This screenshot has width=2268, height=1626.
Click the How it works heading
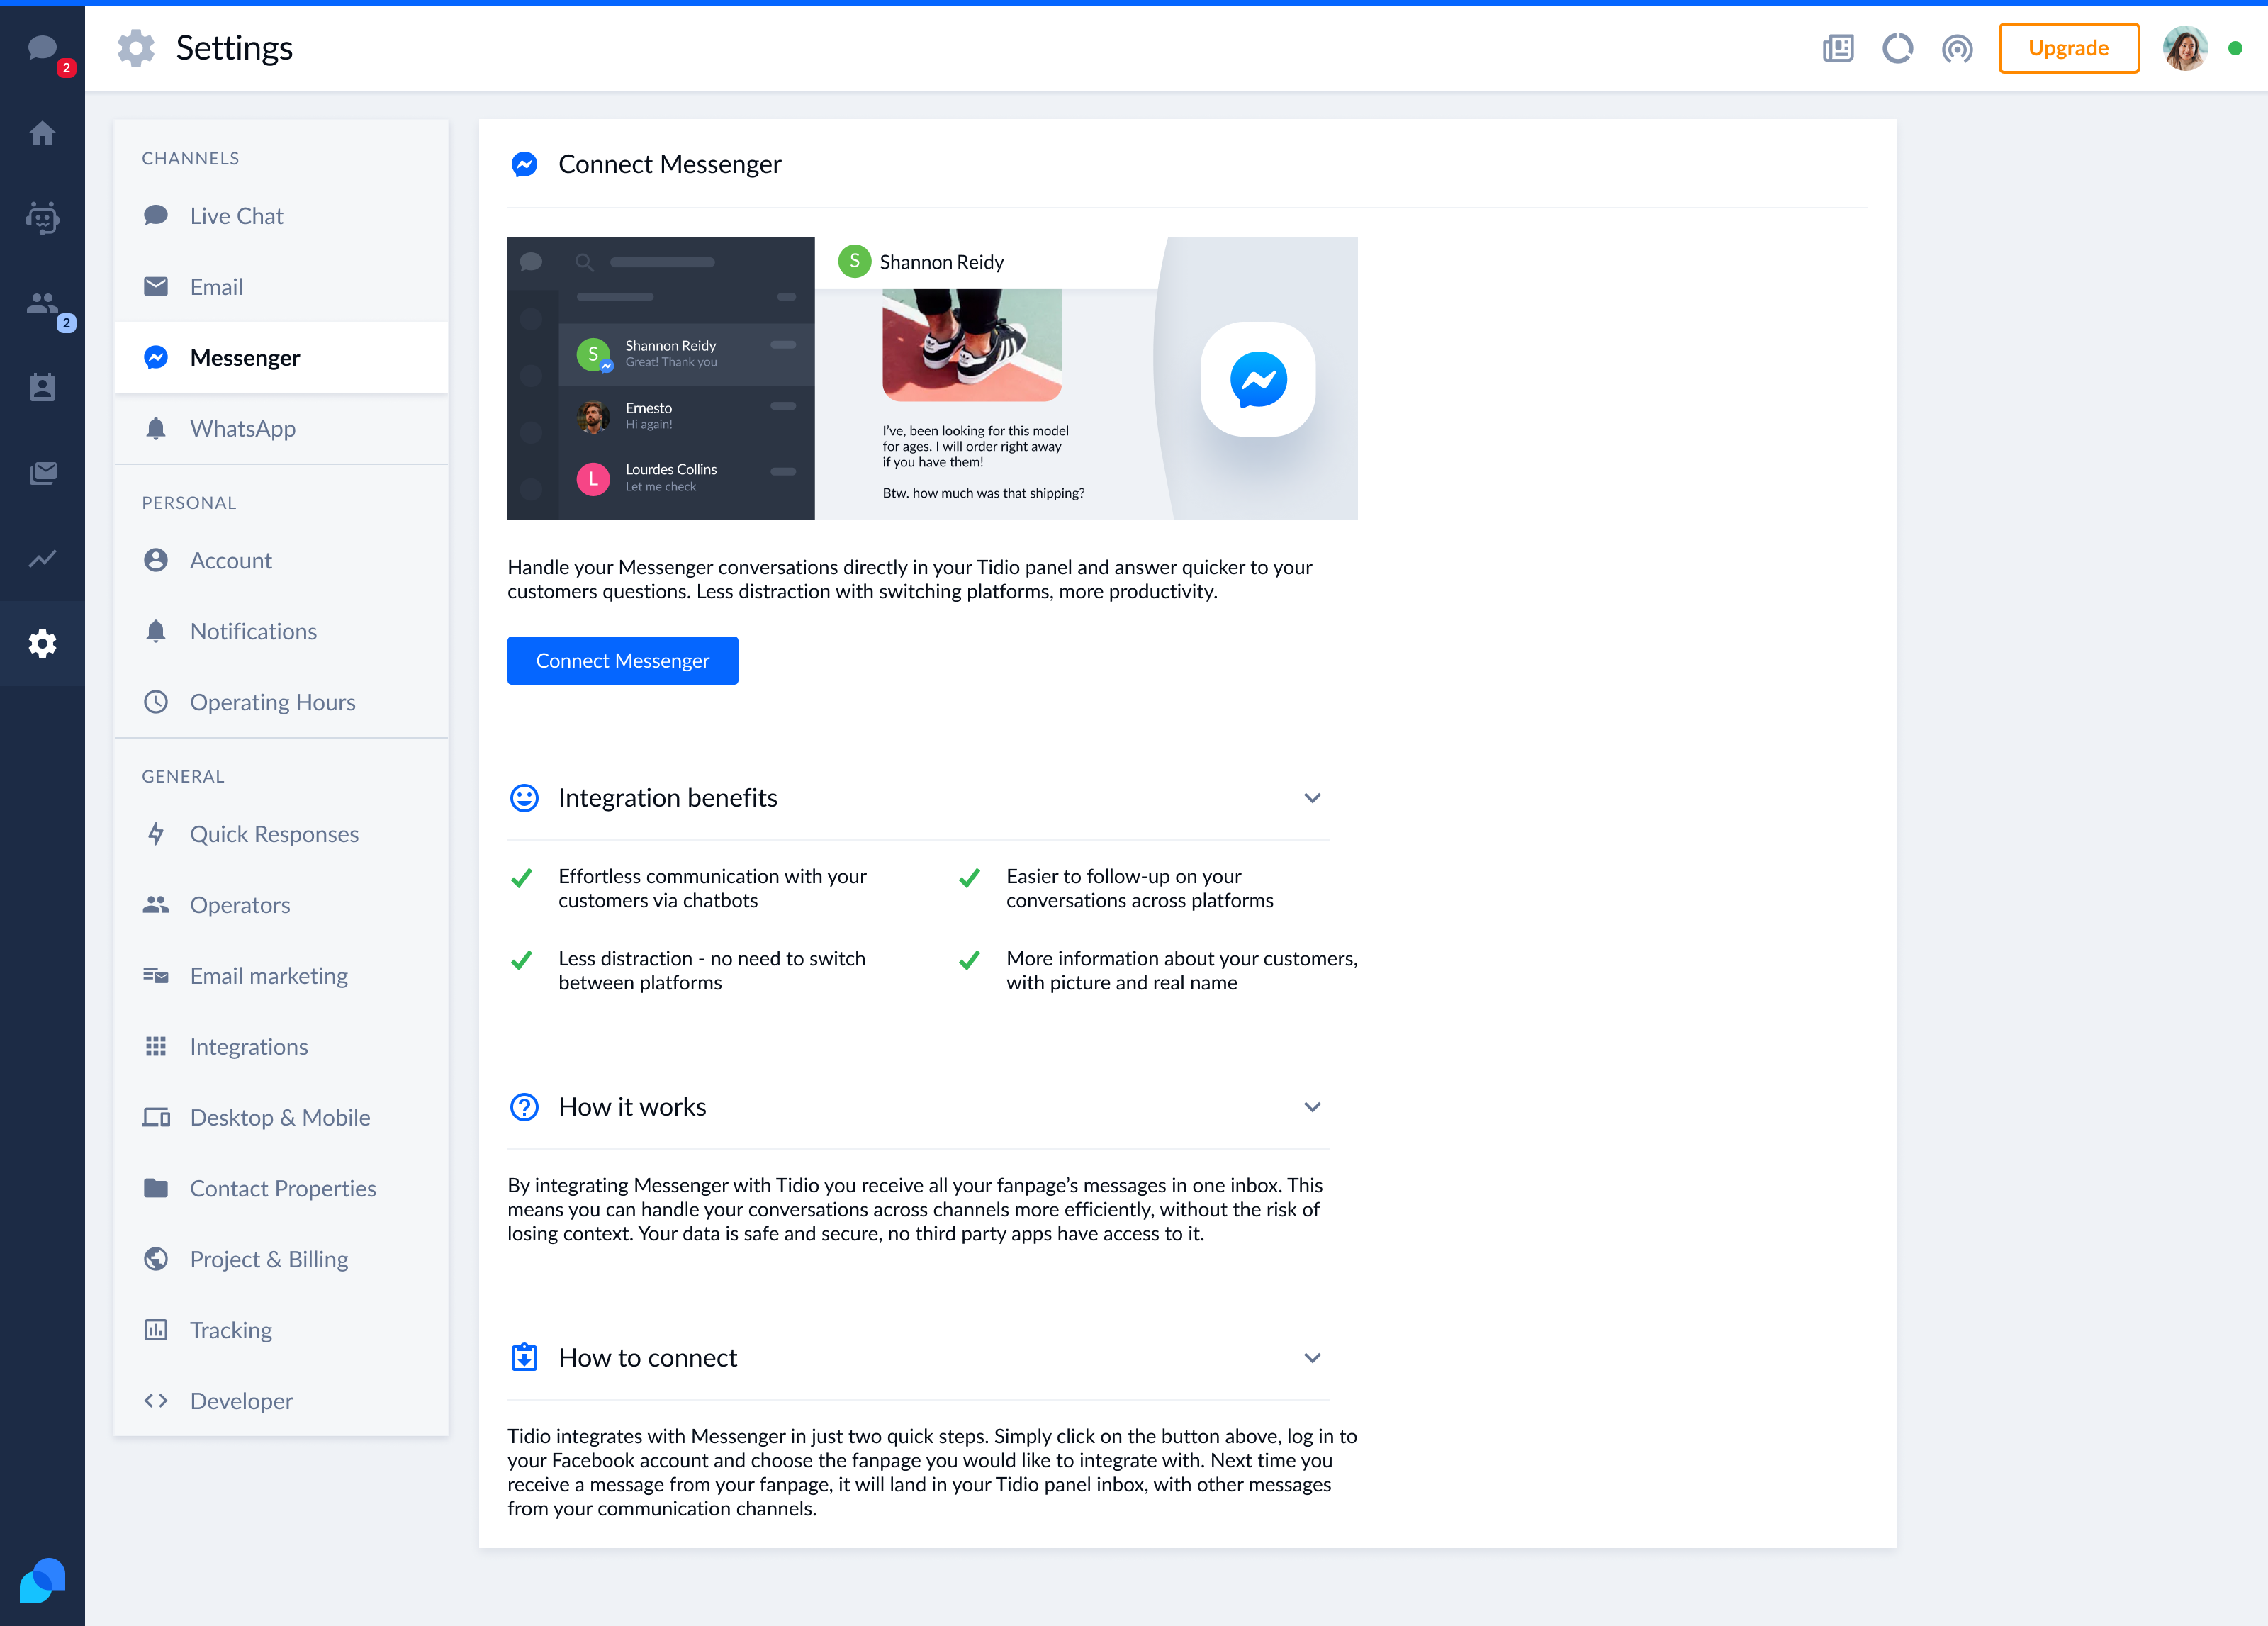(632, 1107)
